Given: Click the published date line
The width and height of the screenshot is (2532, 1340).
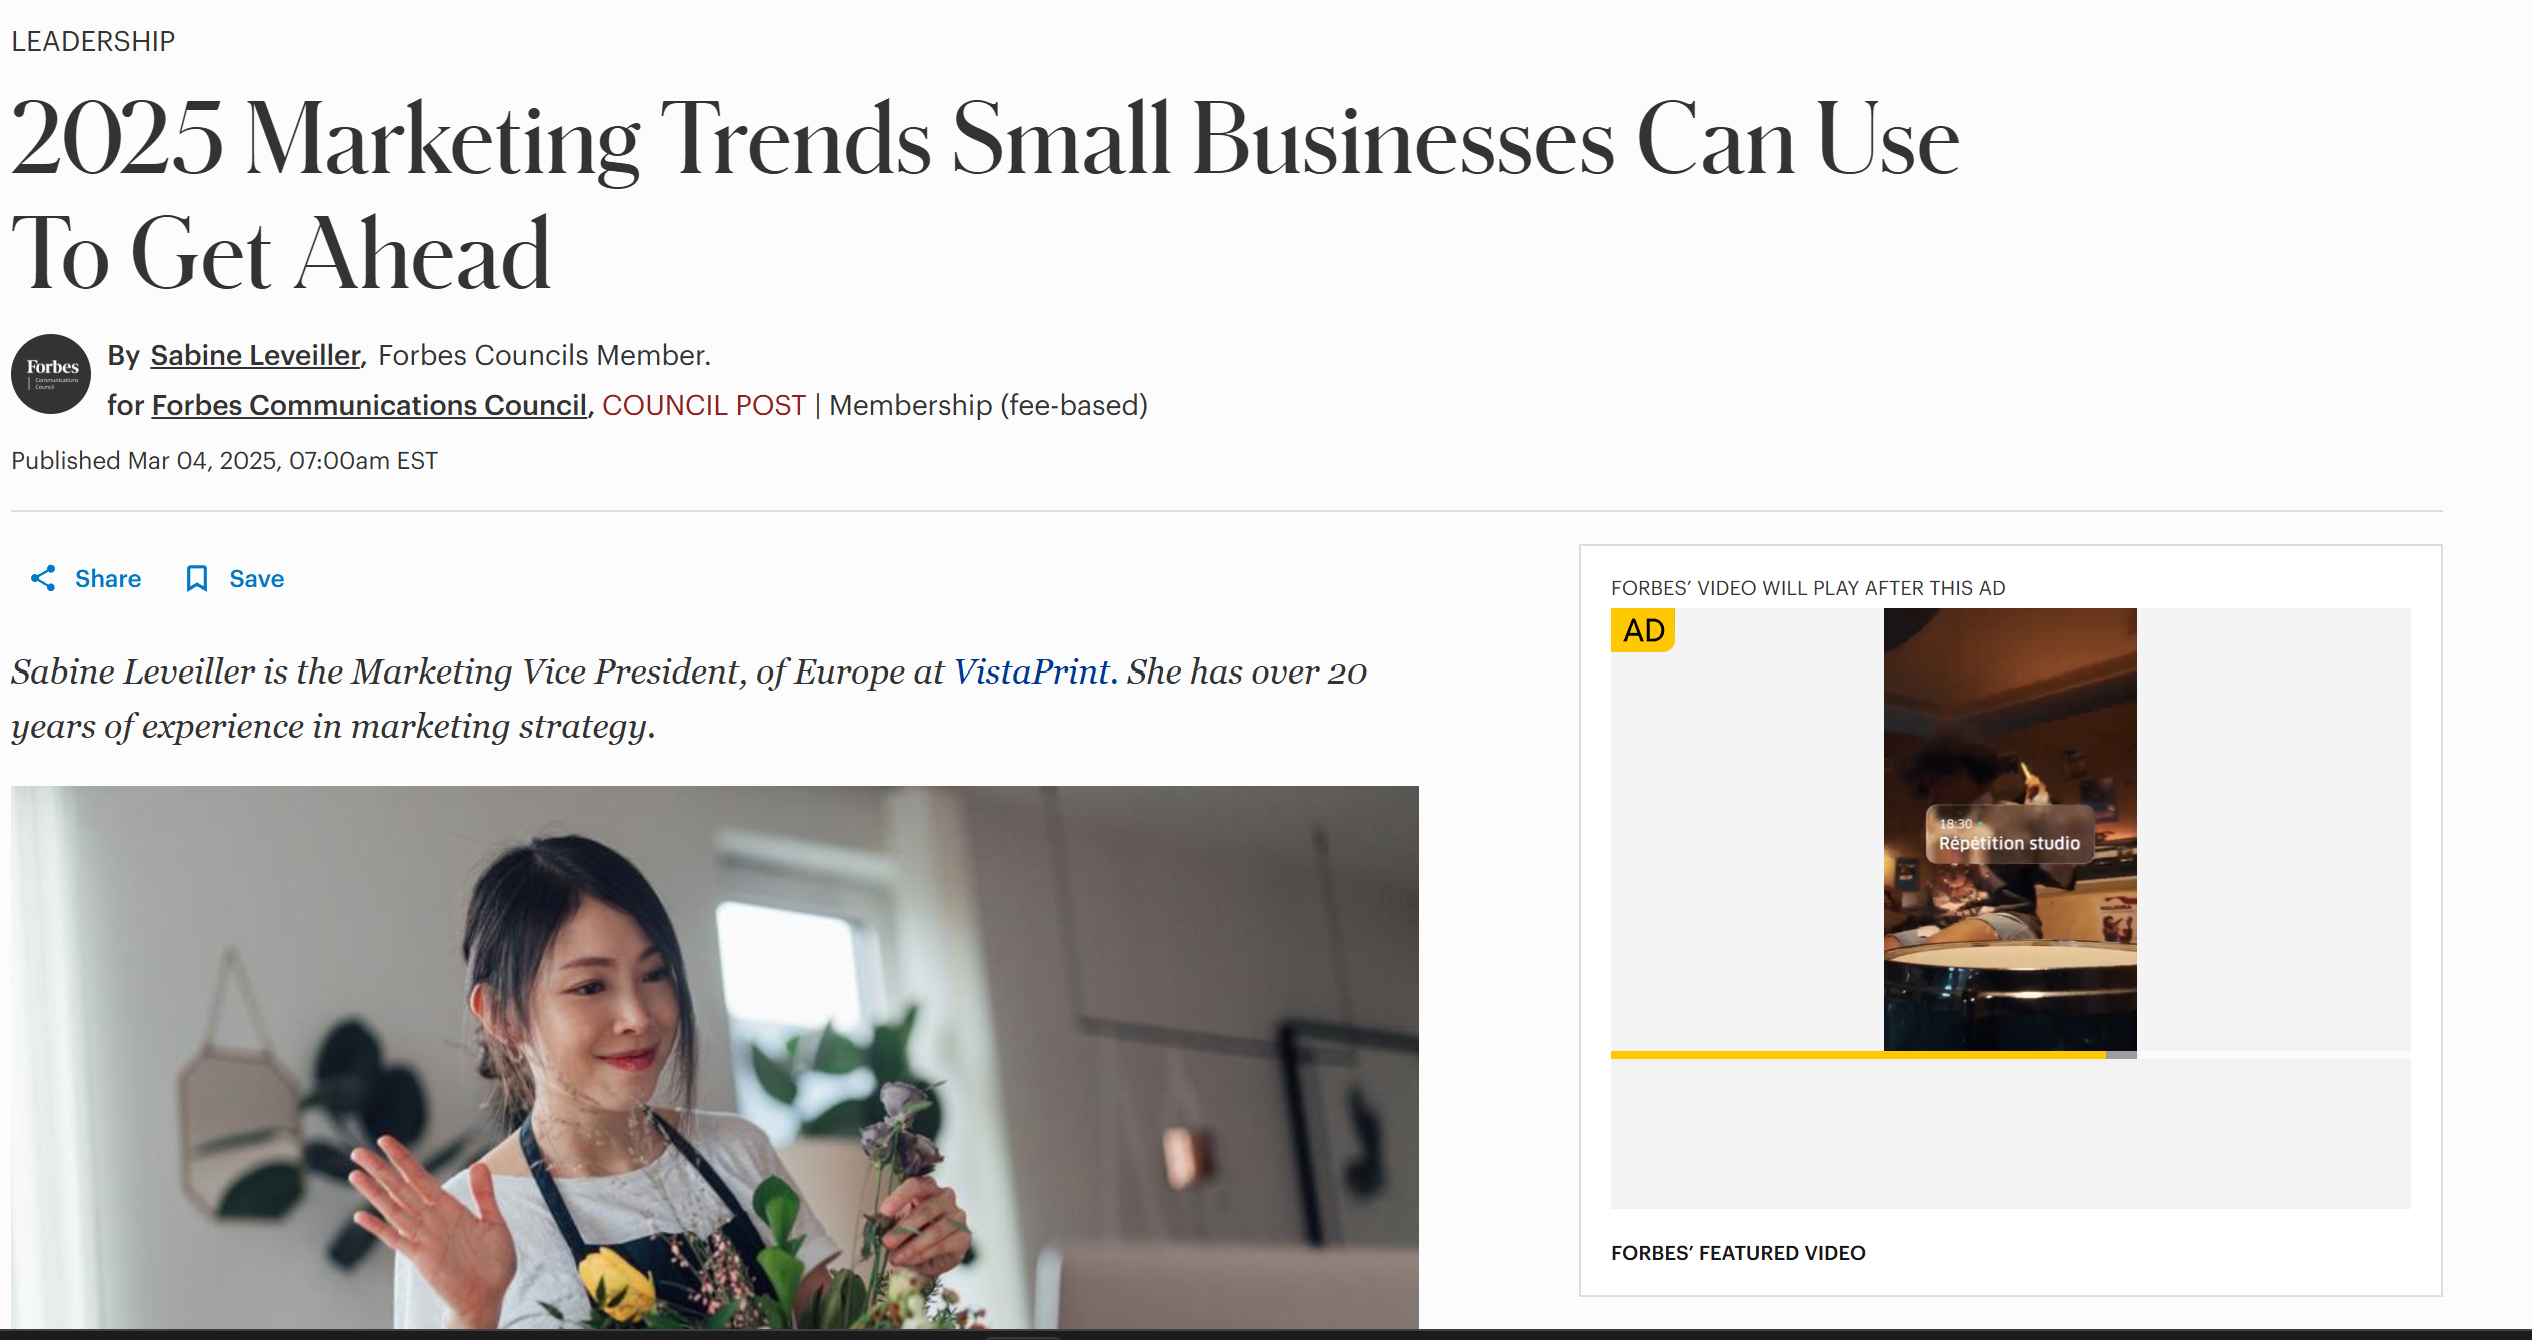Looking at the screenshot, I should click(x=225, y=460).
